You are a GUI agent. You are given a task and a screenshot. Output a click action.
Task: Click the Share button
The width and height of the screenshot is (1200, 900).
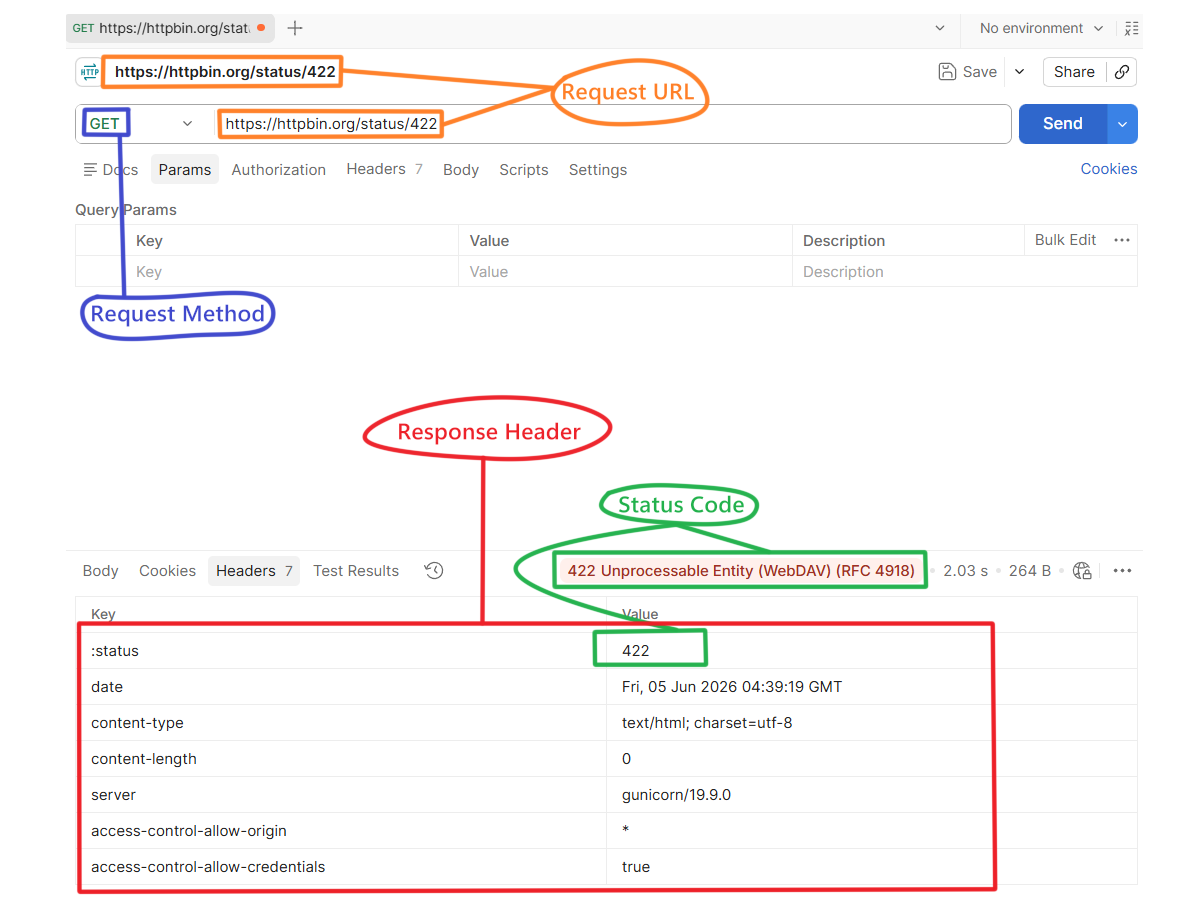click(x=1074, y=72)
